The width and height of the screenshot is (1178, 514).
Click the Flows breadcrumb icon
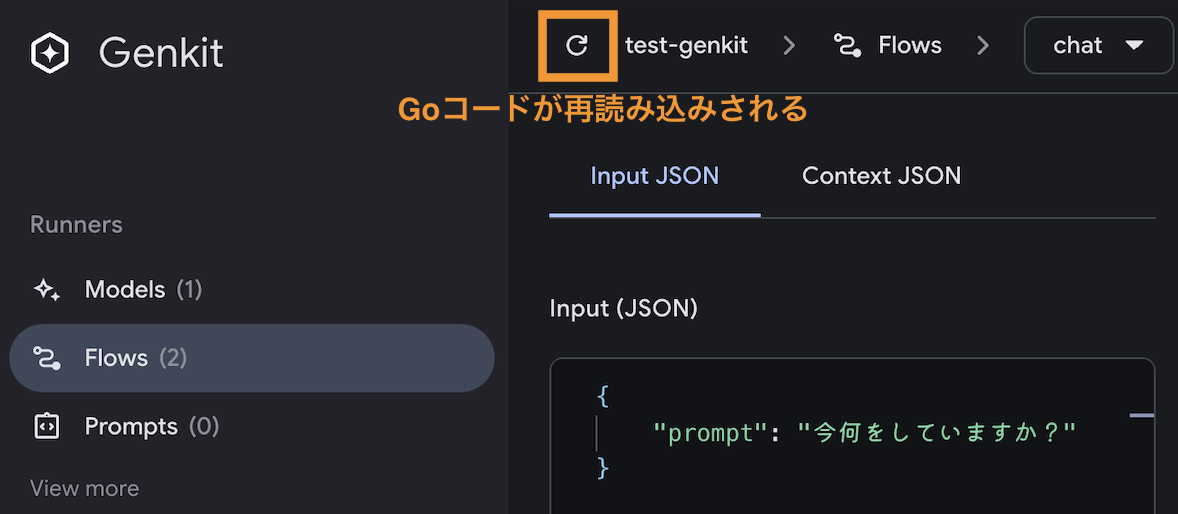point(847,47)
